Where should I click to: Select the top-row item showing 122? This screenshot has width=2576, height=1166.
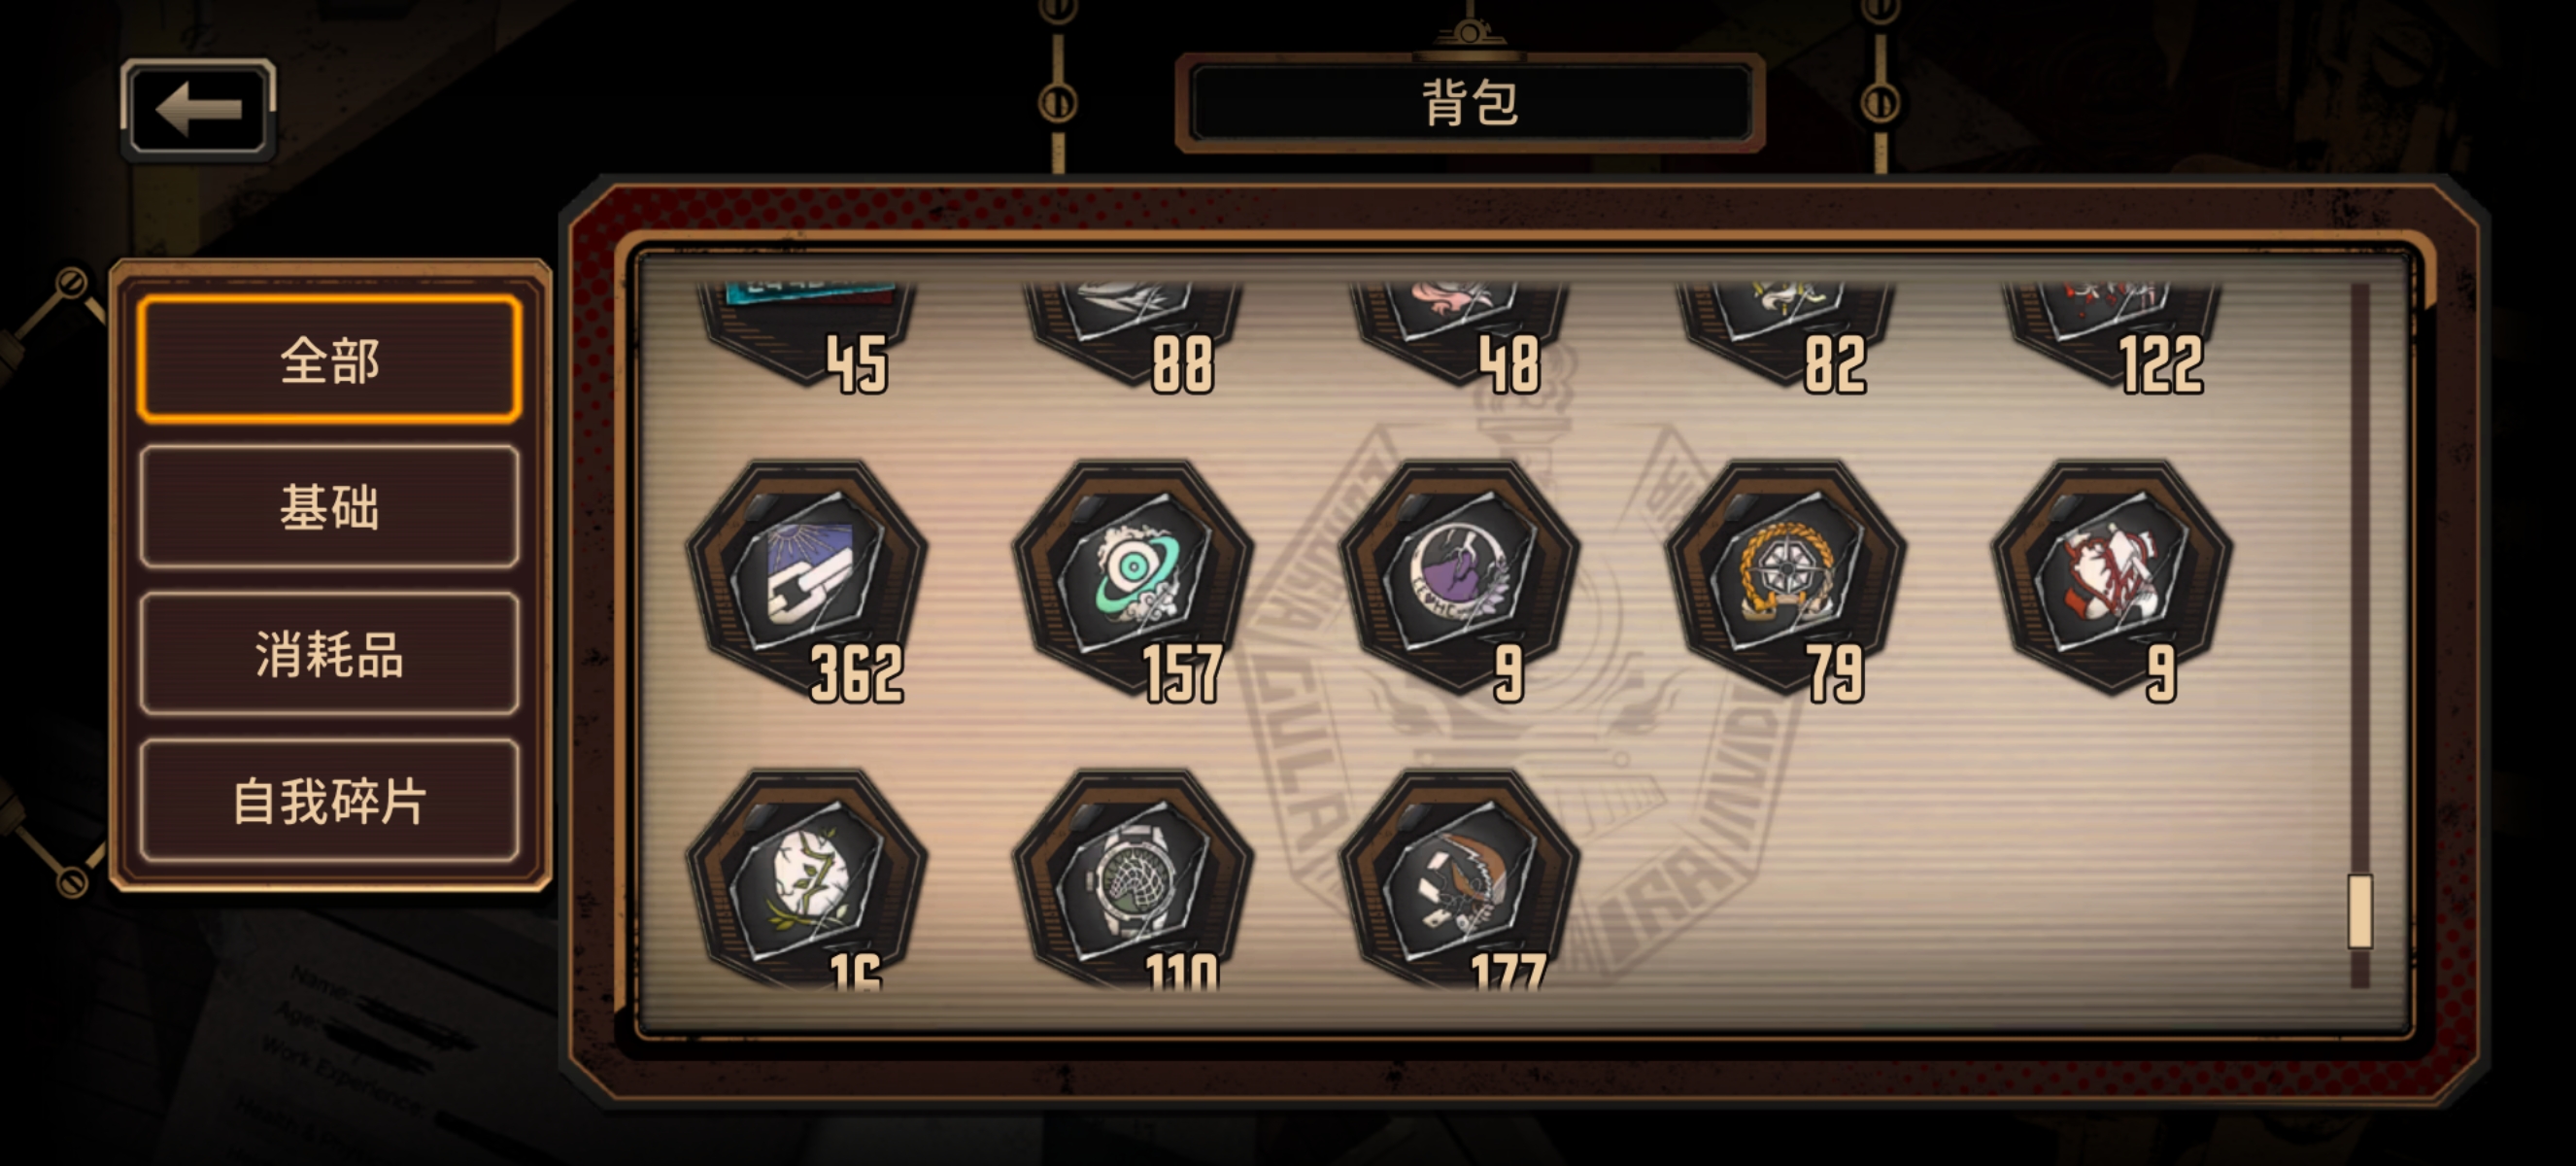pos(2112,335)
